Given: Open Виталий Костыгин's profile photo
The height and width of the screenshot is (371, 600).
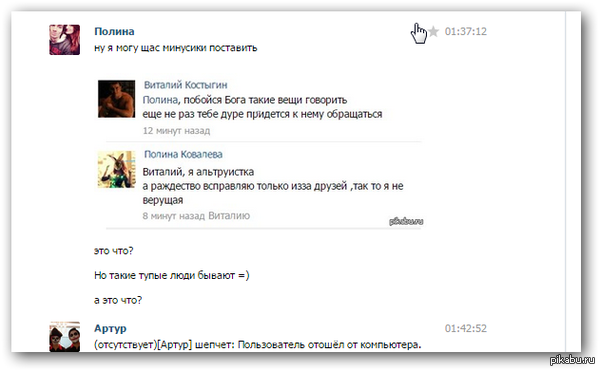Looking at the screenshot, I should (x=116, y=99).
